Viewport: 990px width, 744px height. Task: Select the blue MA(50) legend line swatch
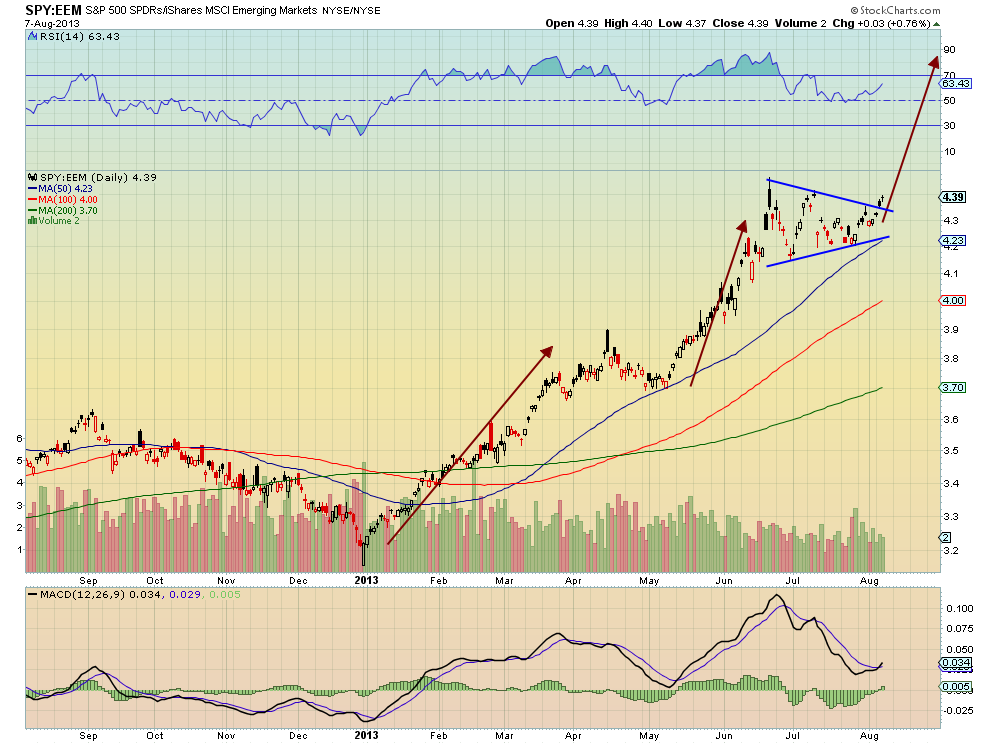click(33, 189)
